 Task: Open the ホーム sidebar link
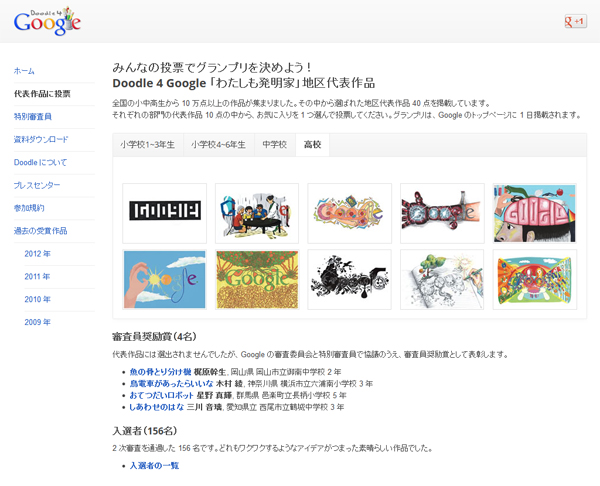(x=24, y=71)
